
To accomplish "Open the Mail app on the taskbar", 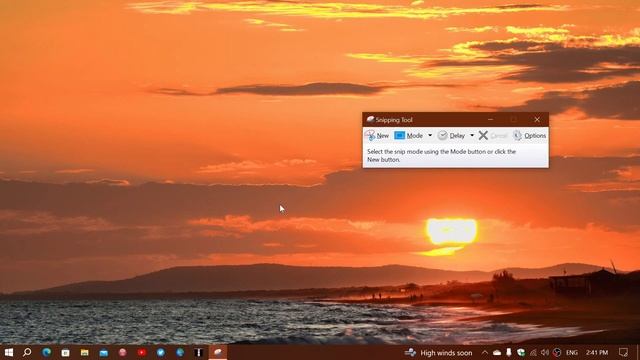I will [x=104, y=352].
